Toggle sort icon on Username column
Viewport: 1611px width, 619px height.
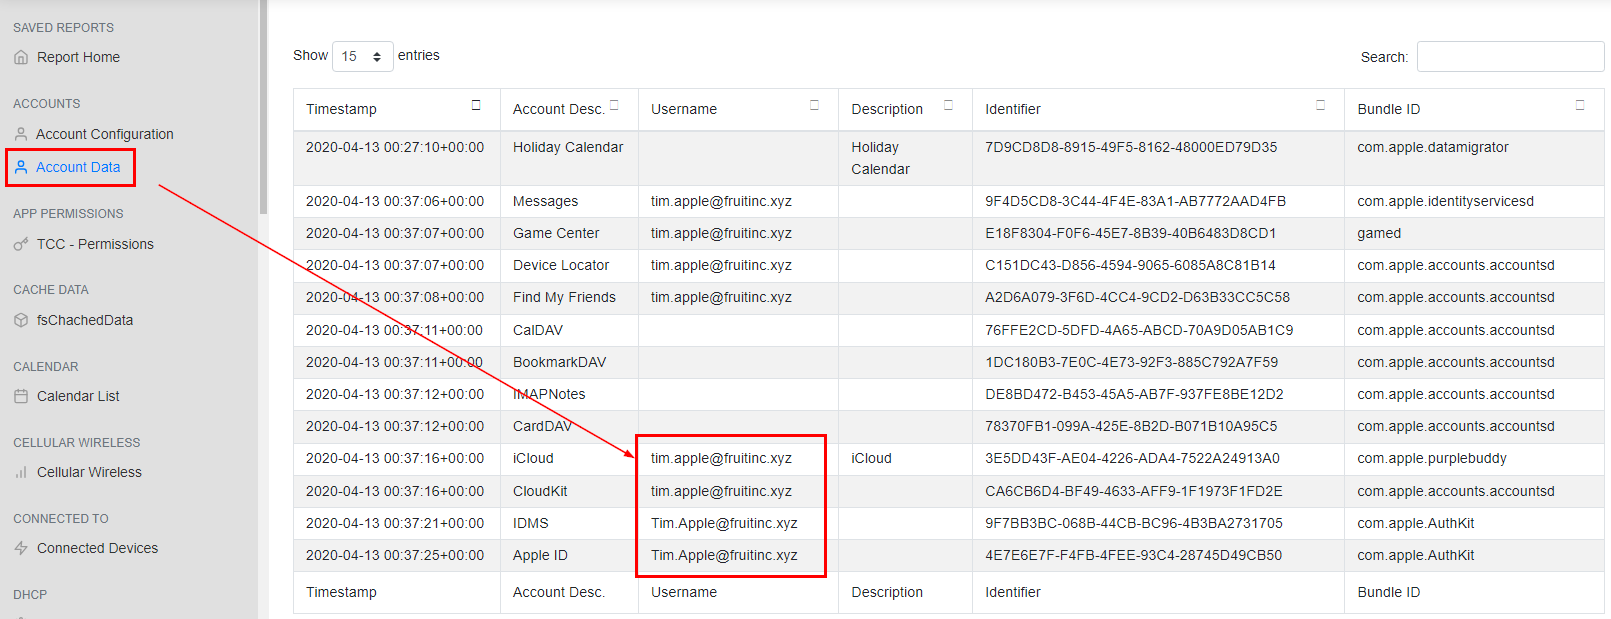pos(814,106)
